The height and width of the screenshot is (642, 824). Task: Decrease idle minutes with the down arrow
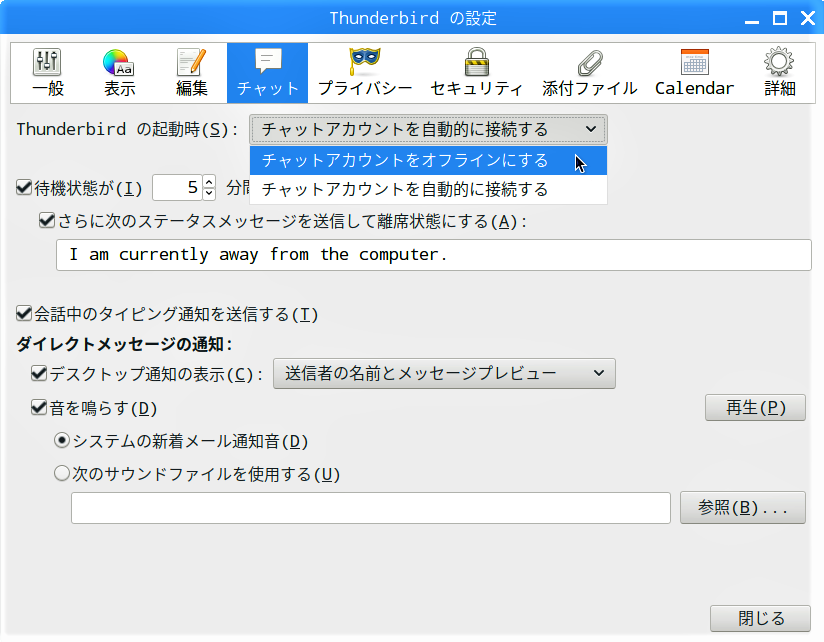click(x=209, y=194)
